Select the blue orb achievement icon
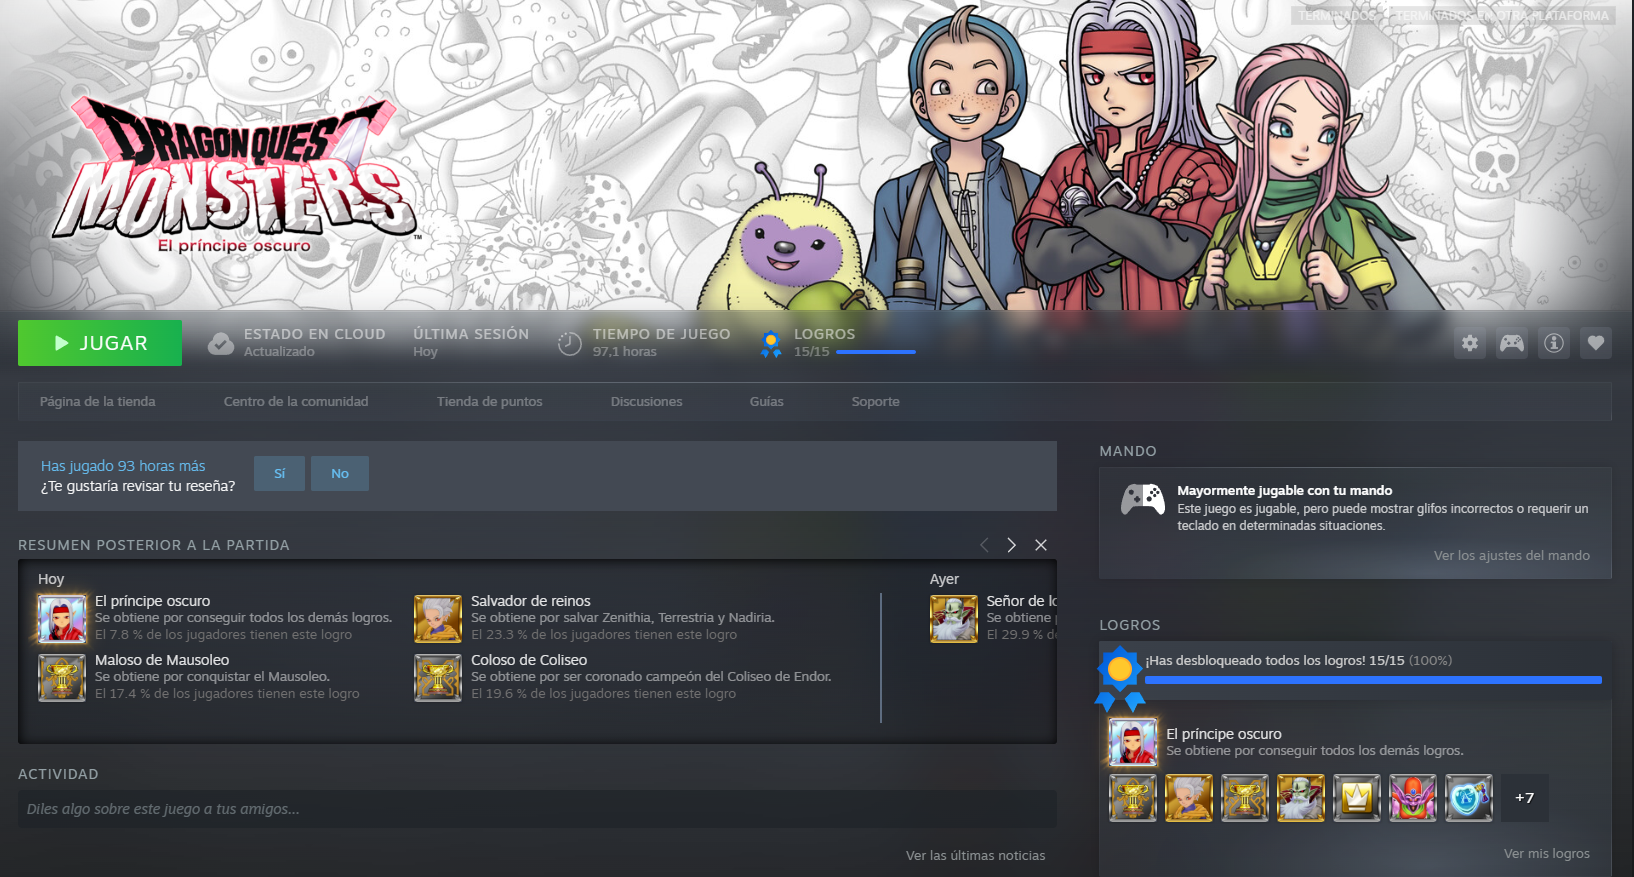Viewport: 1634px width, 877px height. tap(1469, 798)
